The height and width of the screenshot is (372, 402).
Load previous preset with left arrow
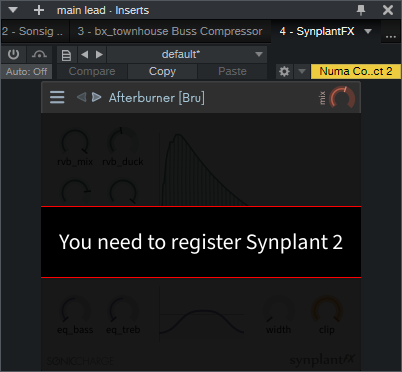tap(85, 54)
